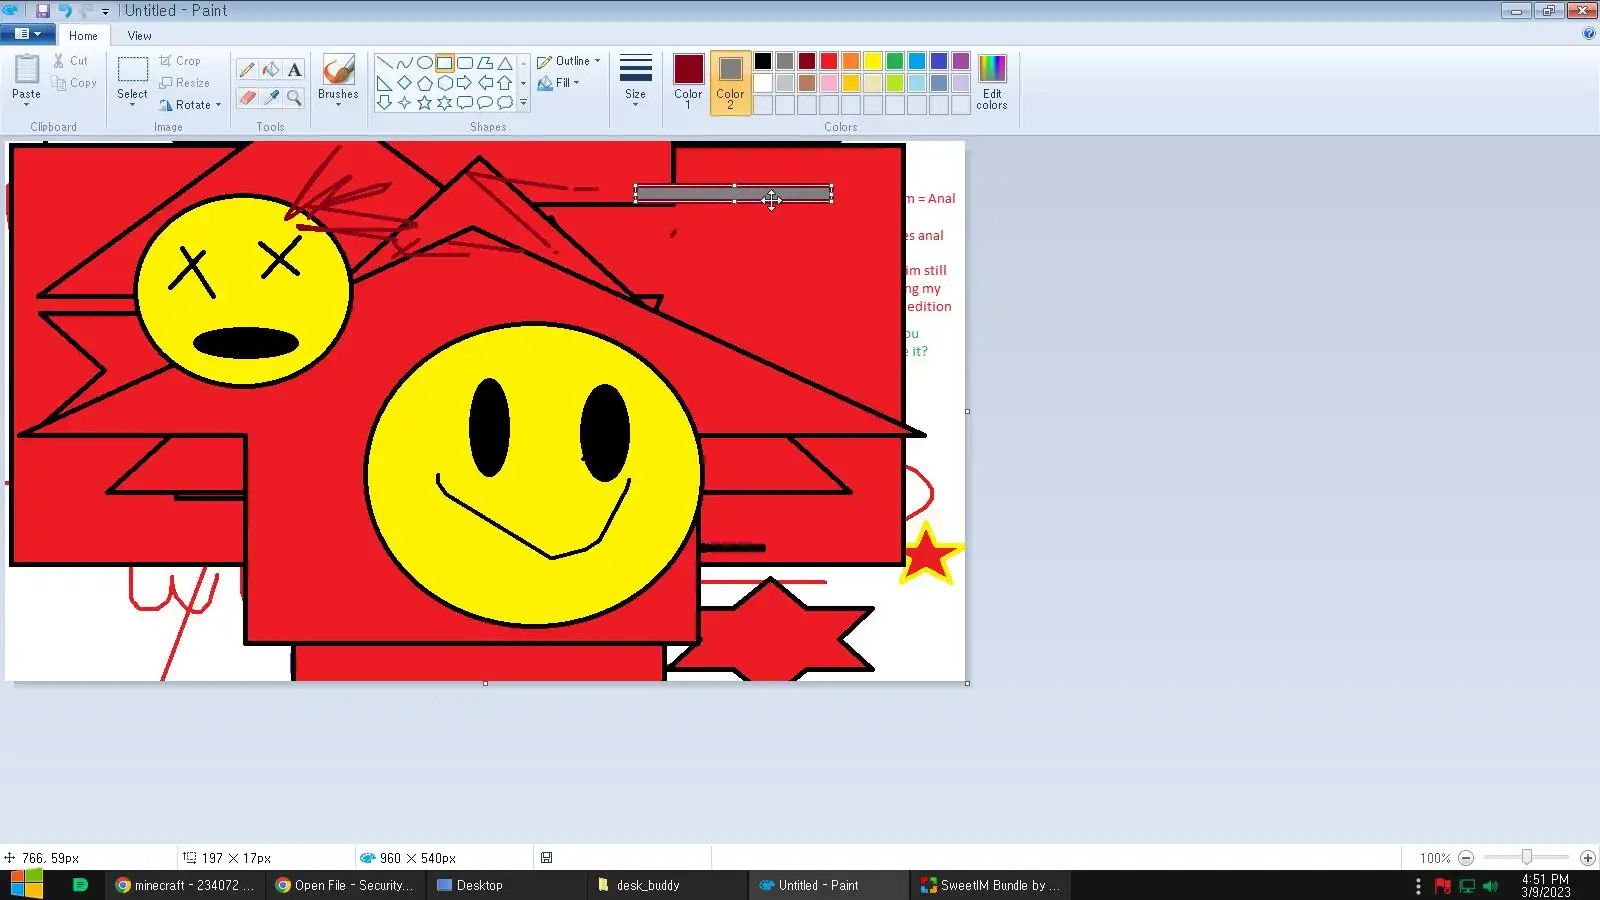The image size is (1600, 900).
Task: Choose the Four-point star shape
Action: coord(404,102)
